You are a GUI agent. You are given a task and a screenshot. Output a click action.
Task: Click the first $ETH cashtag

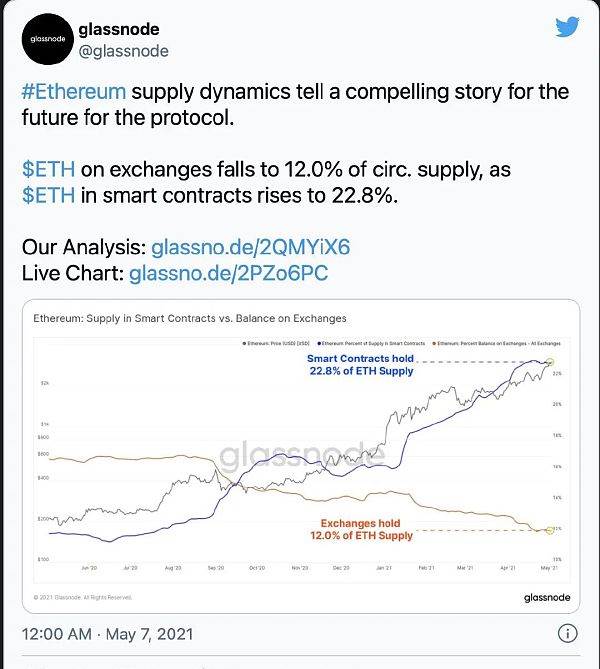tap(49, 169)
